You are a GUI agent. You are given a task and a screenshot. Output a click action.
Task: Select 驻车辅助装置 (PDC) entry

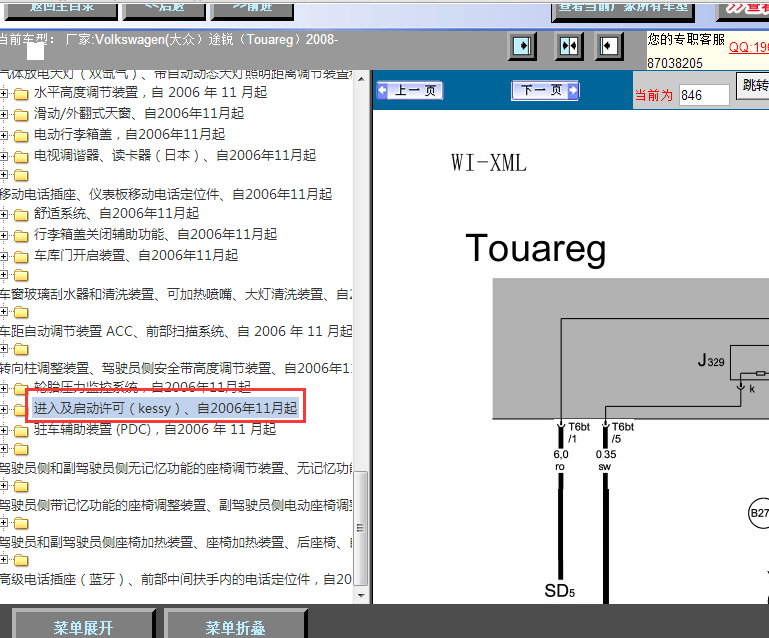click(x=155, y=430)
